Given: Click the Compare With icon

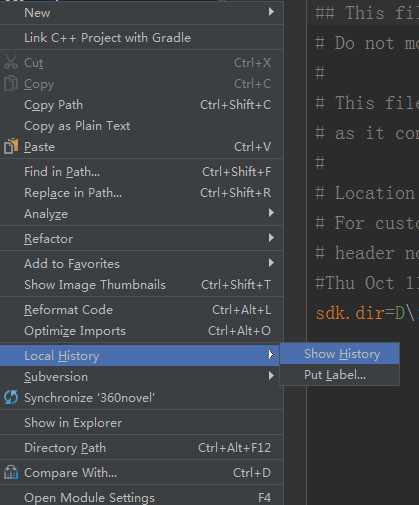Looking at the screenshot, I should tap(11, 472).
